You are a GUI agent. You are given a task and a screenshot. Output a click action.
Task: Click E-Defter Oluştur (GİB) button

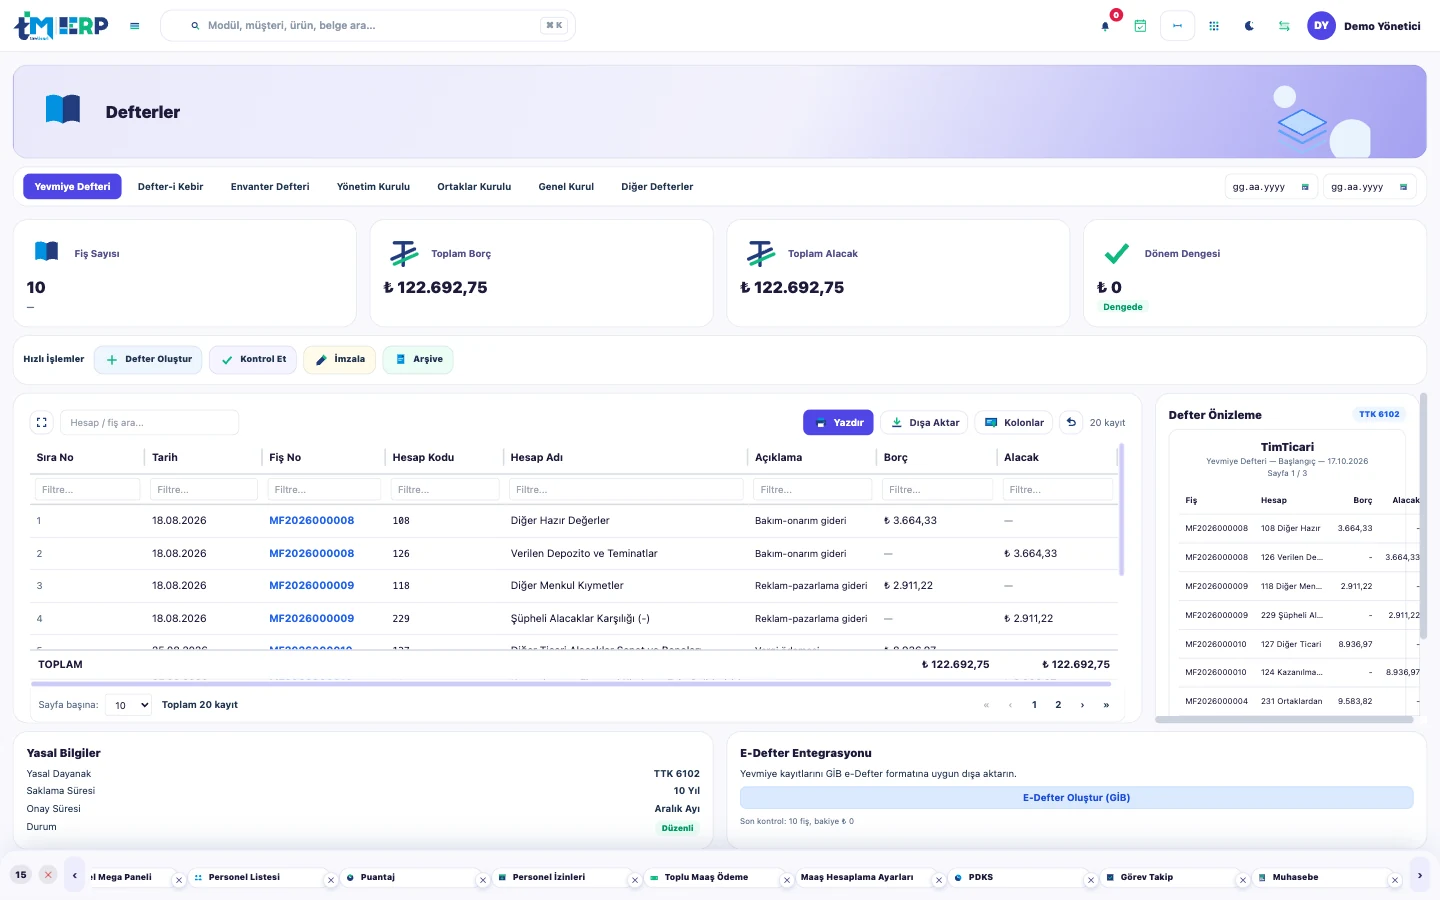tap(1076, 798)
